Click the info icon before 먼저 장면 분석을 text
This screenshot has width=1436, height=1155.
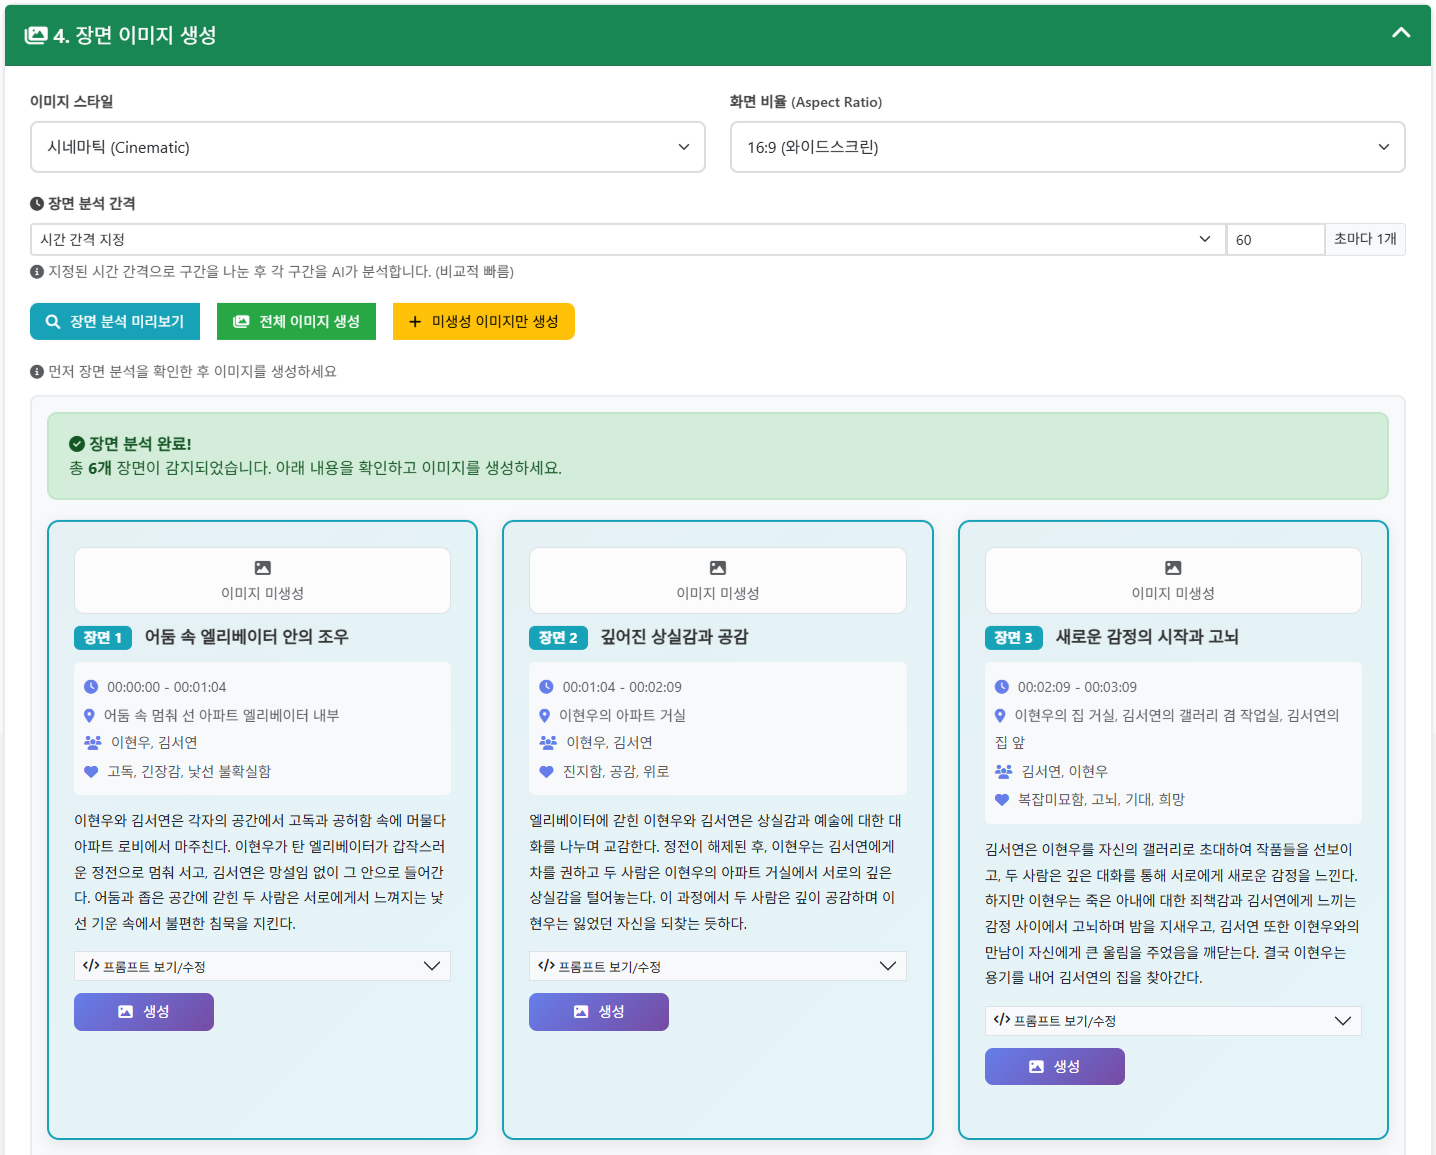(37, 371)
